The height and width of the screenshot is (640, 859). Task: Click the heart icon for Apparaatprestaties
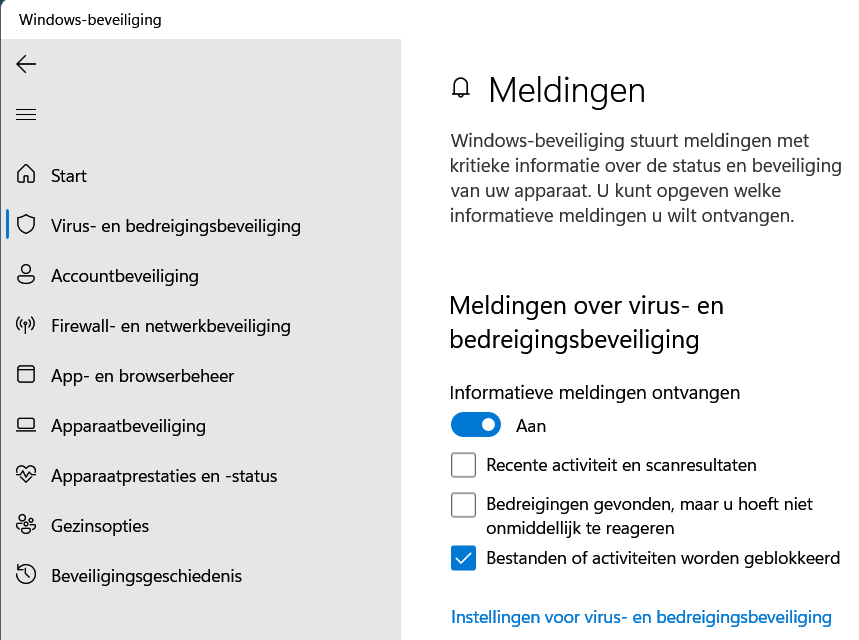pos(27,475)
